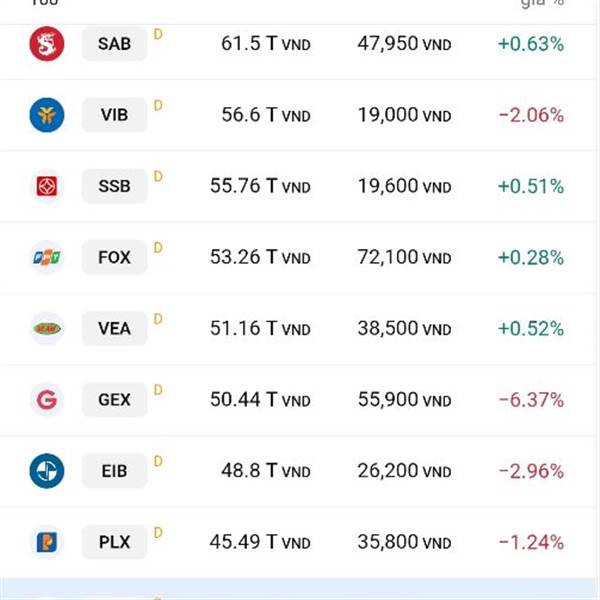
Task: Open the GEX ticker symbol button
Action: [x=114, y=399]
